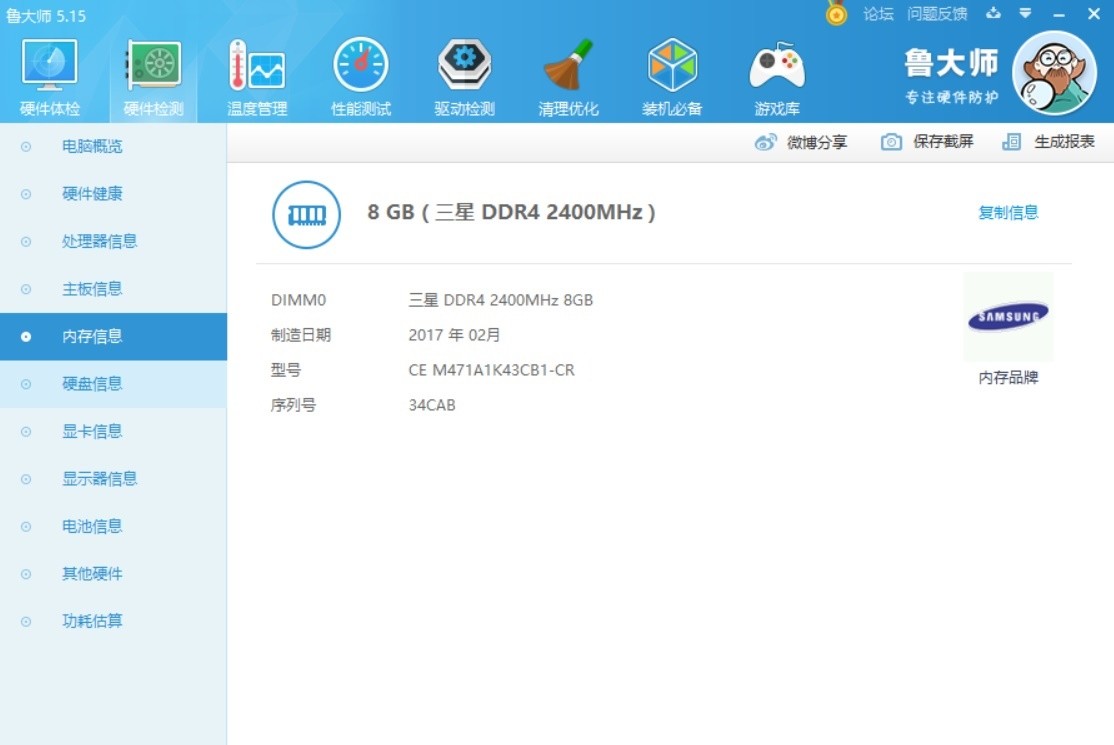
Task: Click the 硬件检测 circuit board icon
Action: [x=153, y=65]
